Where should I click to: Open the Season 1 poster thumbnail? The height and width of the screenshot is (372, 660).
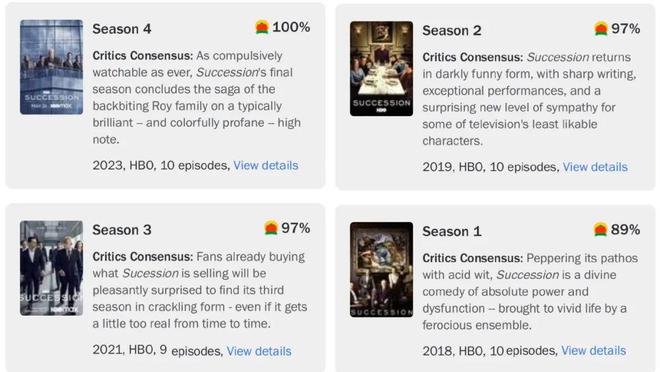pyautogui.click(x=381, y=270)
